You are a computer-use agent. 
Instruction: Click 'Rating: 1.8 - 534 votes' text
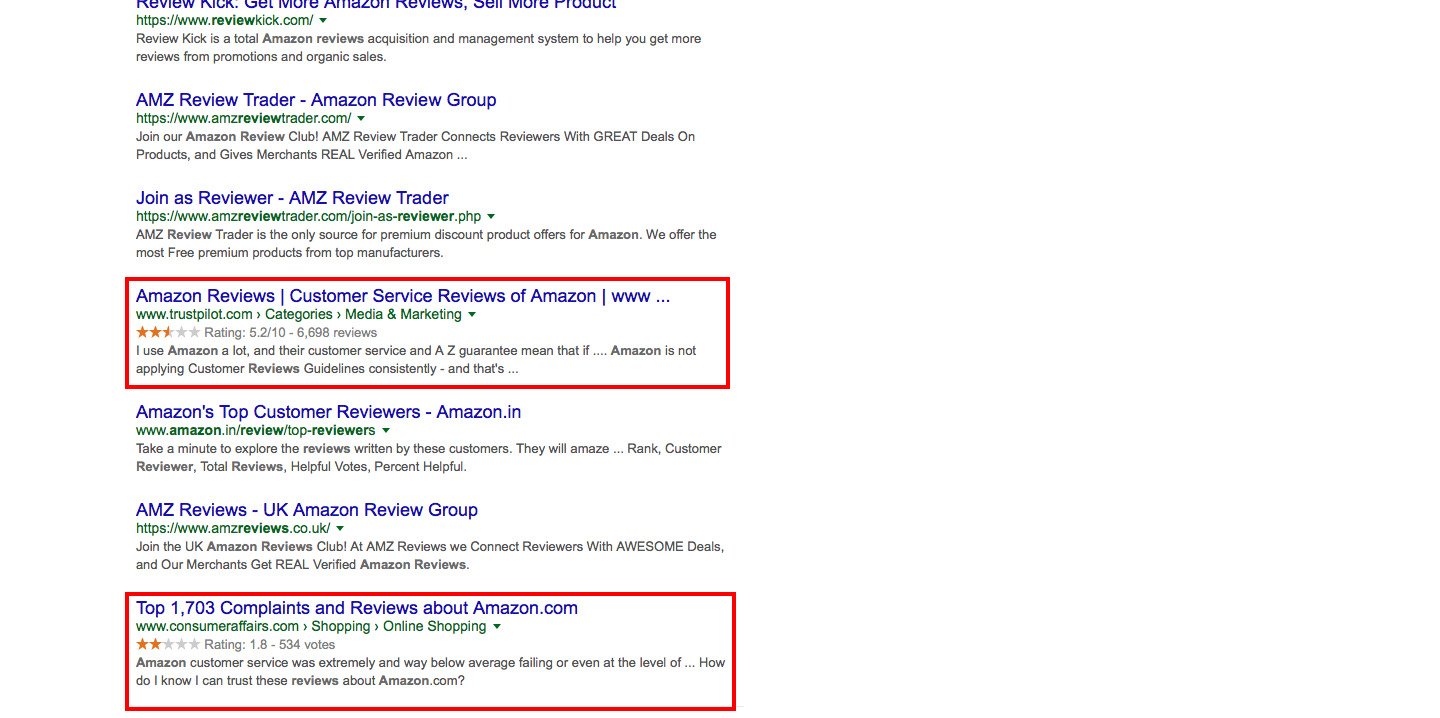click(270, 644)
